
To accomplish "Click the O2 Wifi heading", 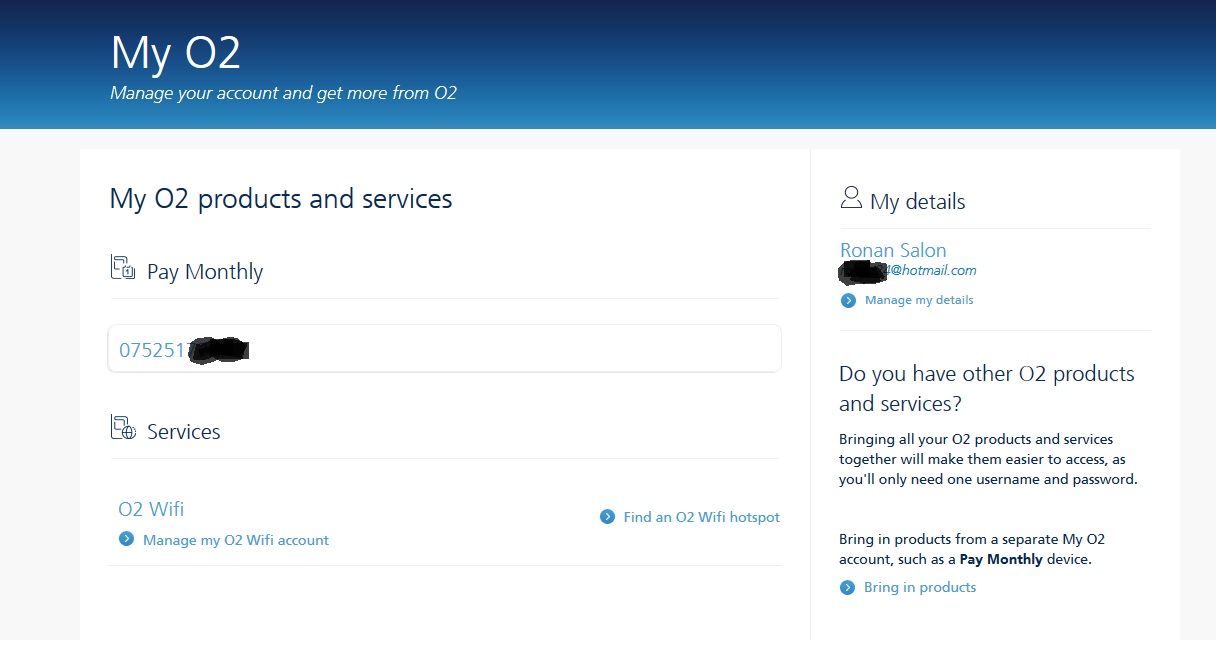I will [150, 509].
